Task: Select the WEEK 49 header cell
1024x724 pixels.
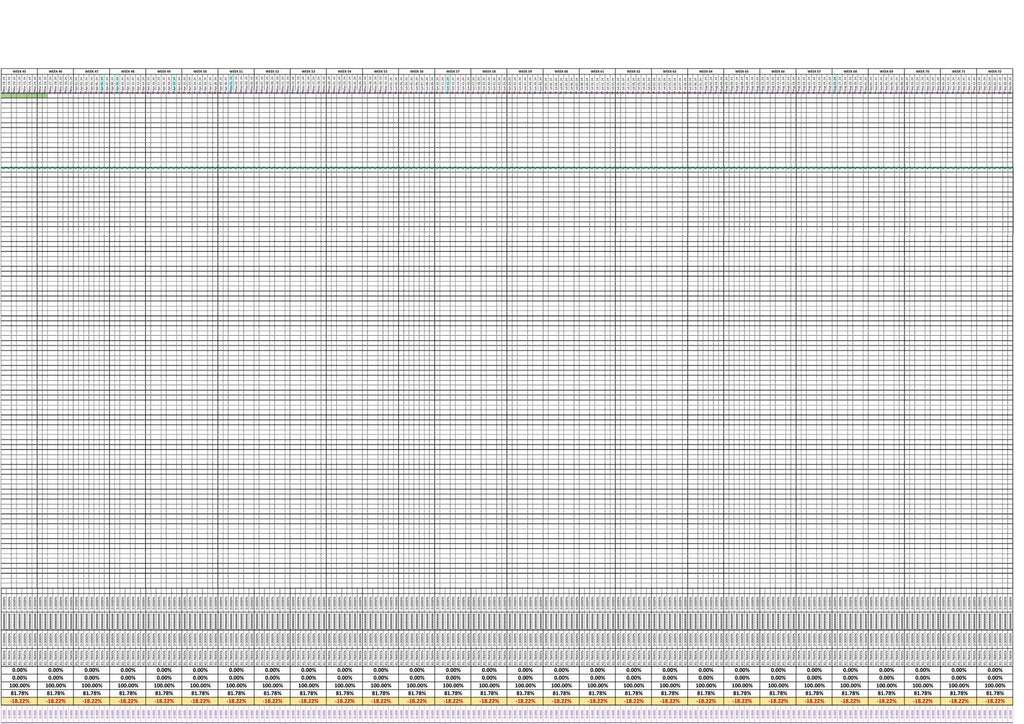Action: coord(164,71)
